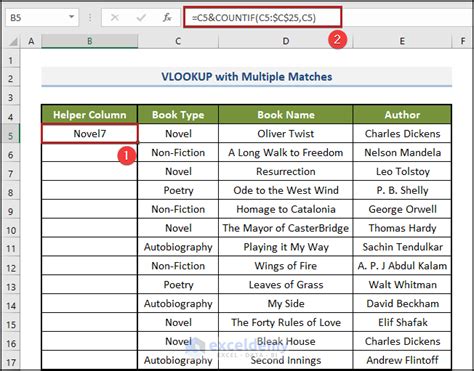Select the 'Autobiography' cell in row 11

pos(178,247)
